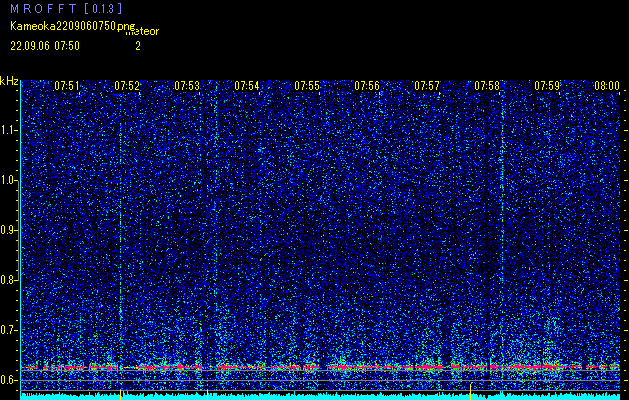This screenshot has height=400, width=629.
Task: Click the 1.1 kHz frequency label
Action: 8,130
